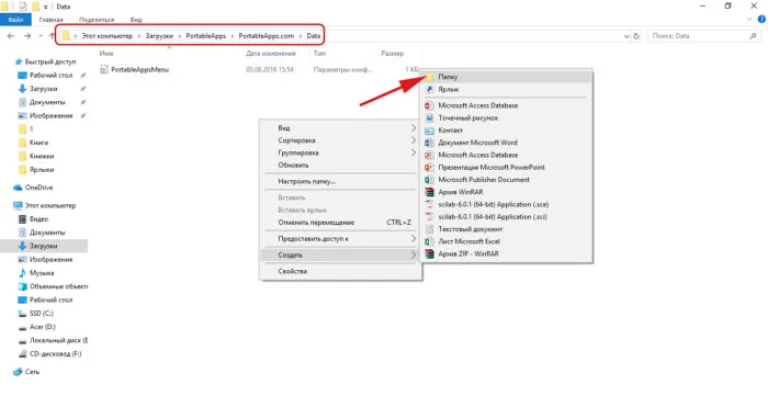The width and height of the screenshot is (768, 396).
Task: Expand the Сортировка submenu arrow
Action: click(413, 140)
